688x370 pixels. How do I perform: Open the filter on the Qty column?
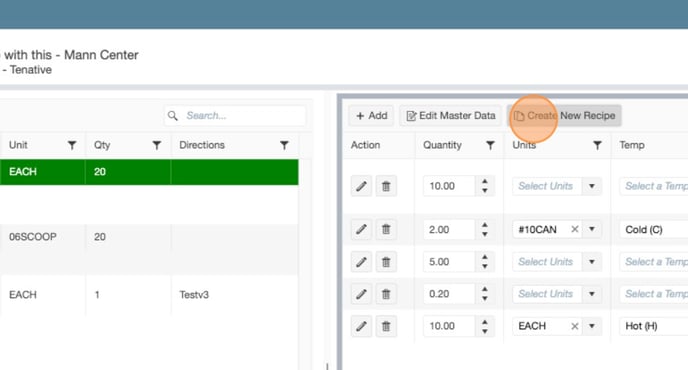coord(157,145)
